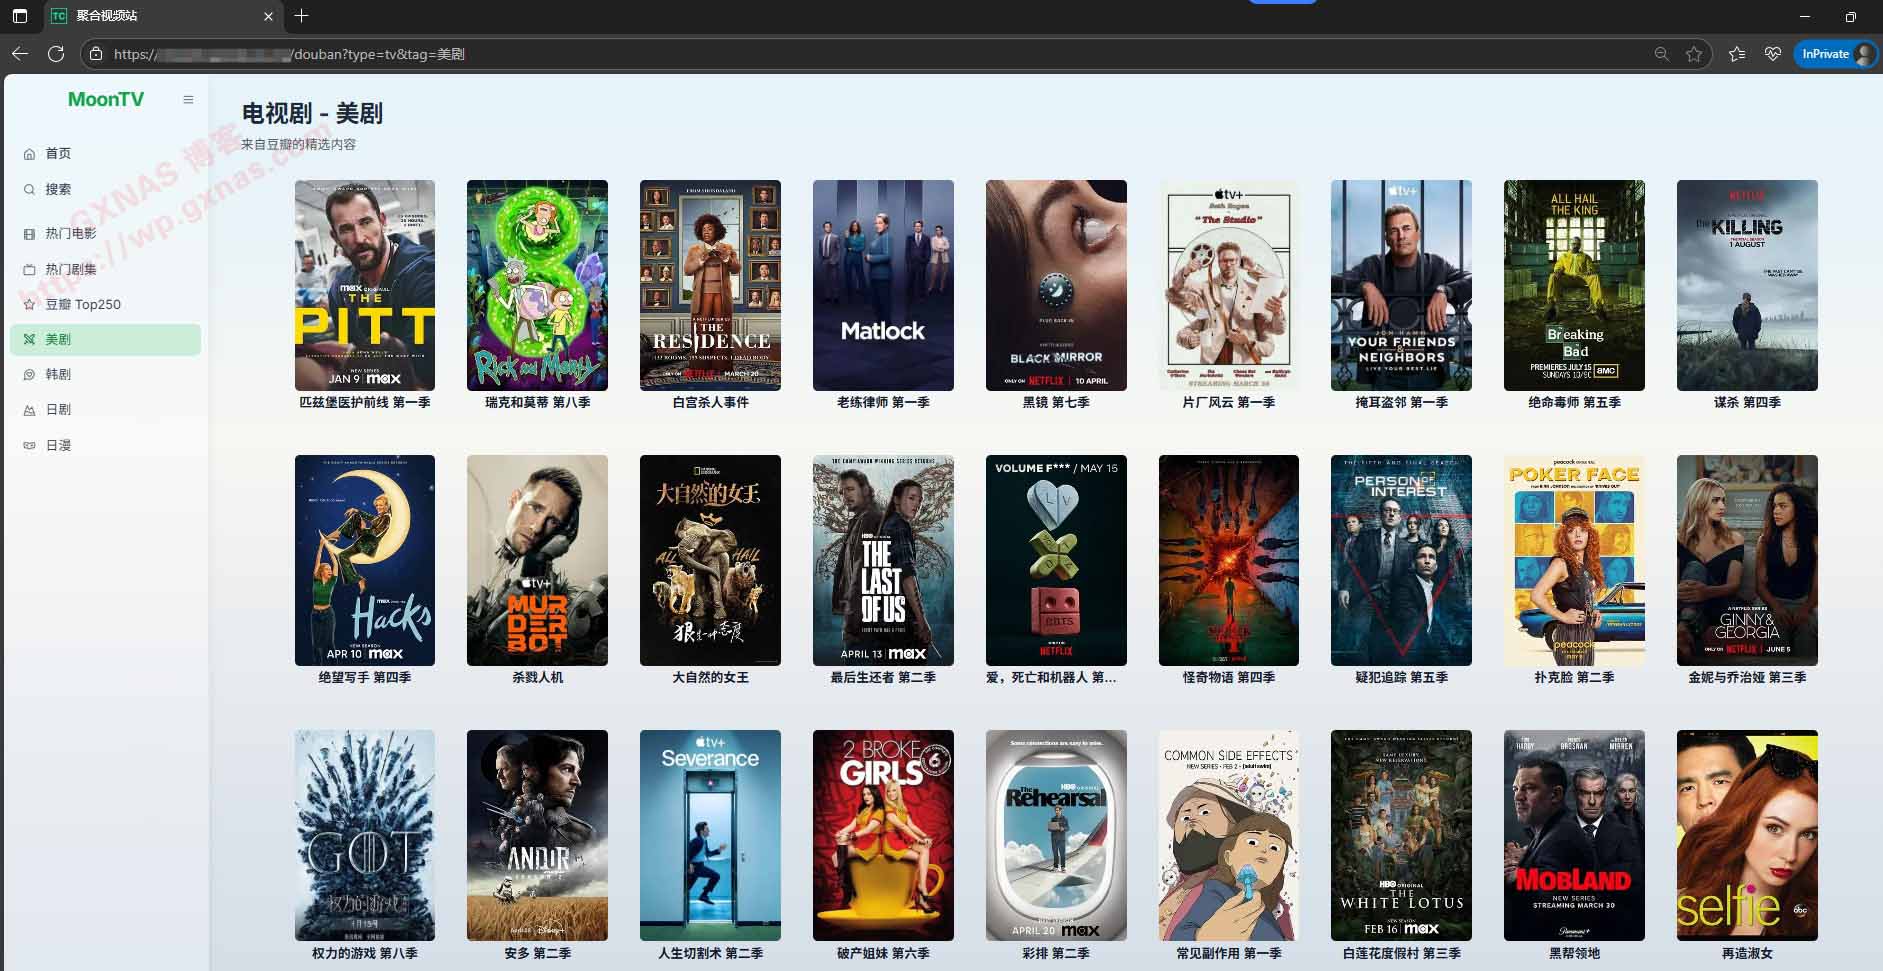Open The Killing poster thumbnail
Image resolution: width=1883 pixels, height=971 pixels.
[x=1747, y=285]
